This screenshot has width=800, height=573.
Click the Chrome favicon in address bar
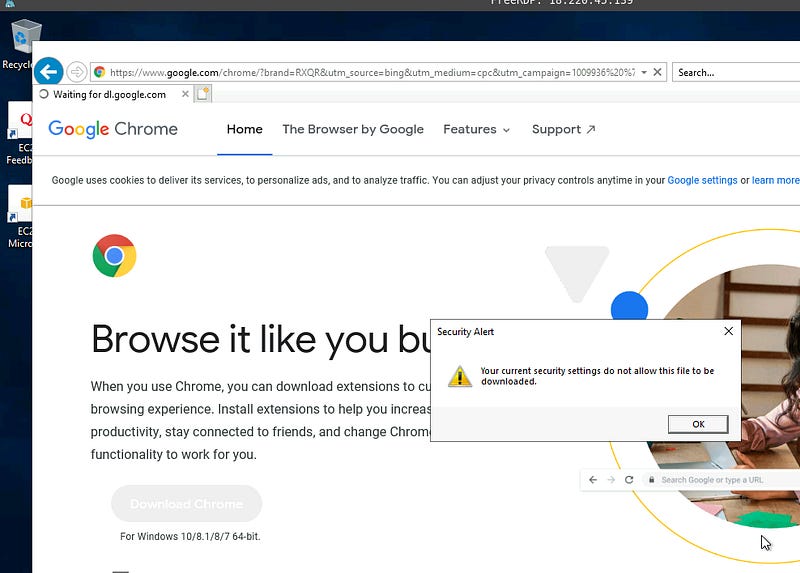click(99, 72)
